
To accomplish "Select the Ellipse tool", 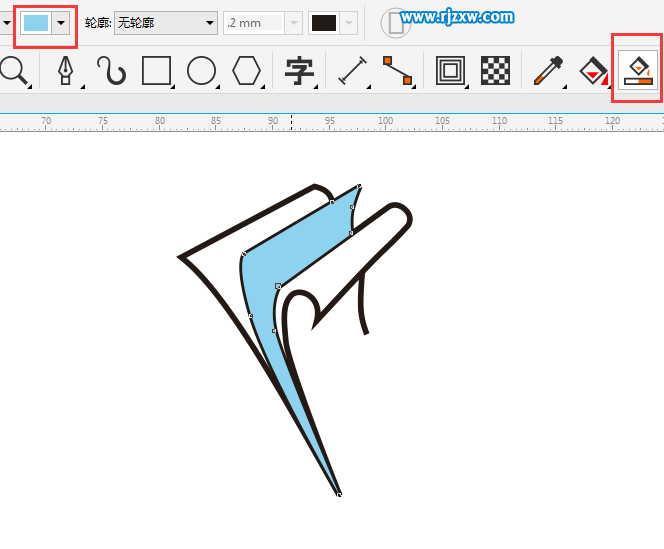I will coord(202,71).
